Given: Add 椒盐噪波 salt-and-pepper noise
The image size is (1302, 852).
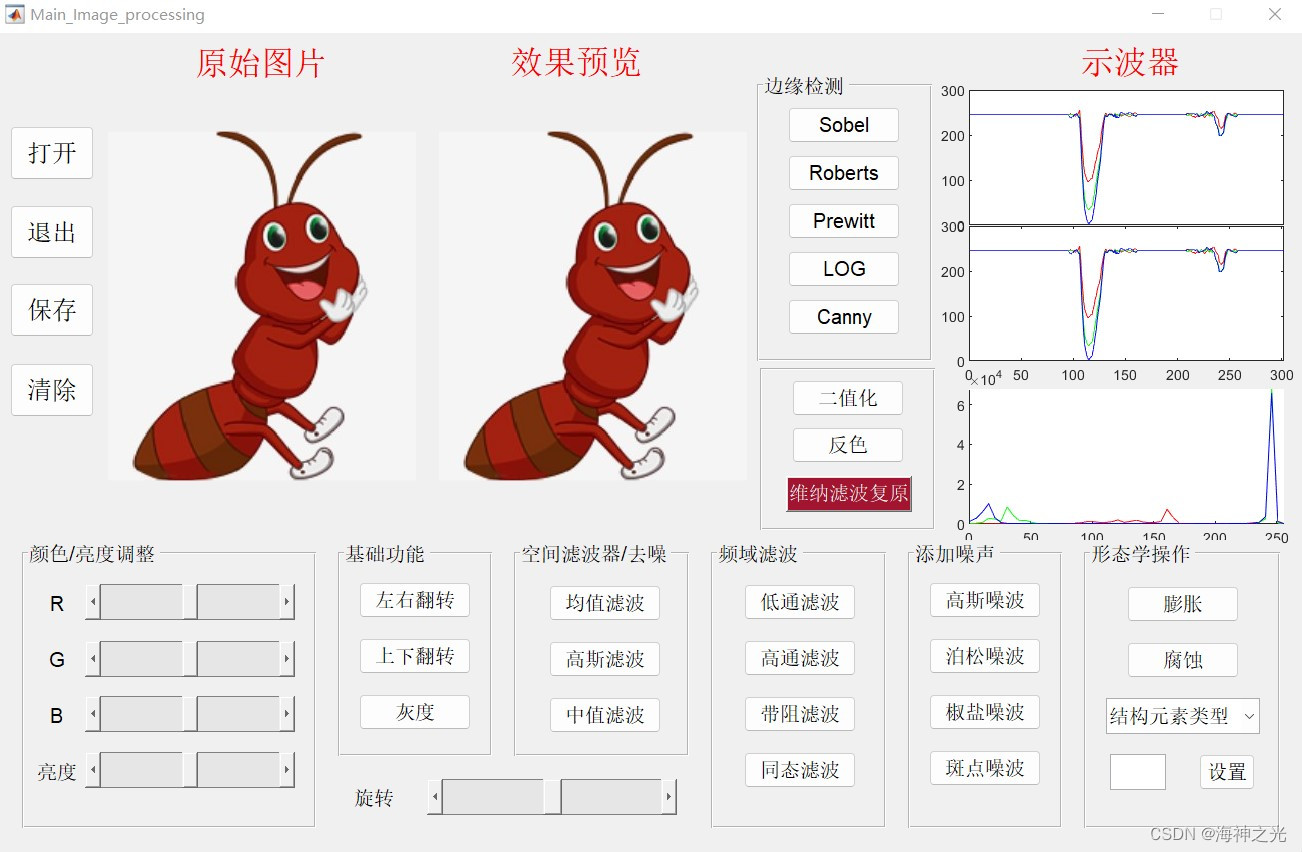Looking at the screenshot, I should pyautogui.click(x=985, y=712).
